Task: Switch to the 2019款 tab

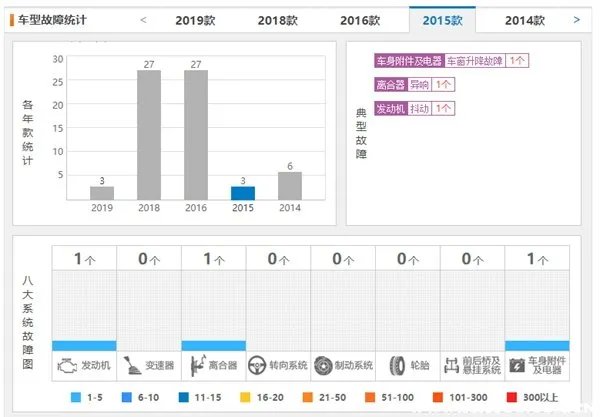Action: pos(193,19)
